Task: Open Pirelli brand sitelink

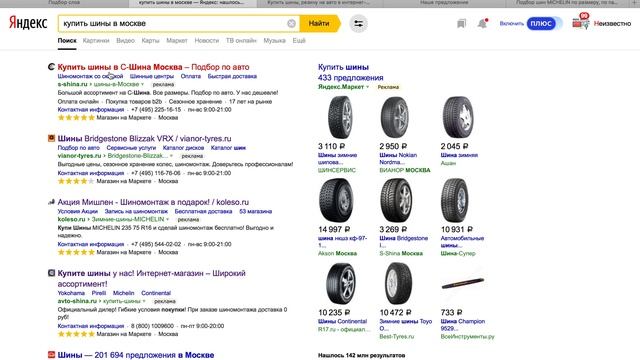Action: pos(99,293)
